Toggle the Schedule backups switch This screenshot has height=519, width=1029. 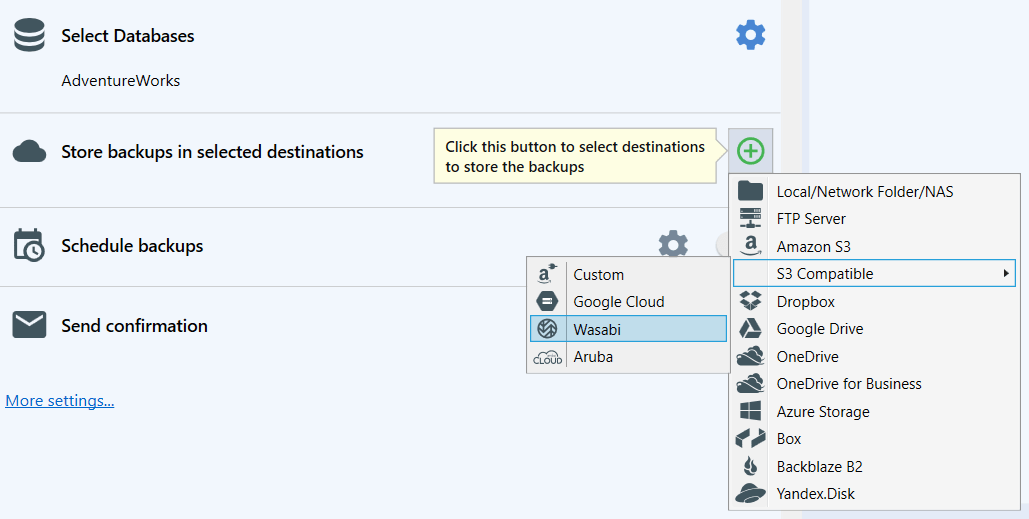coord(722,245)
